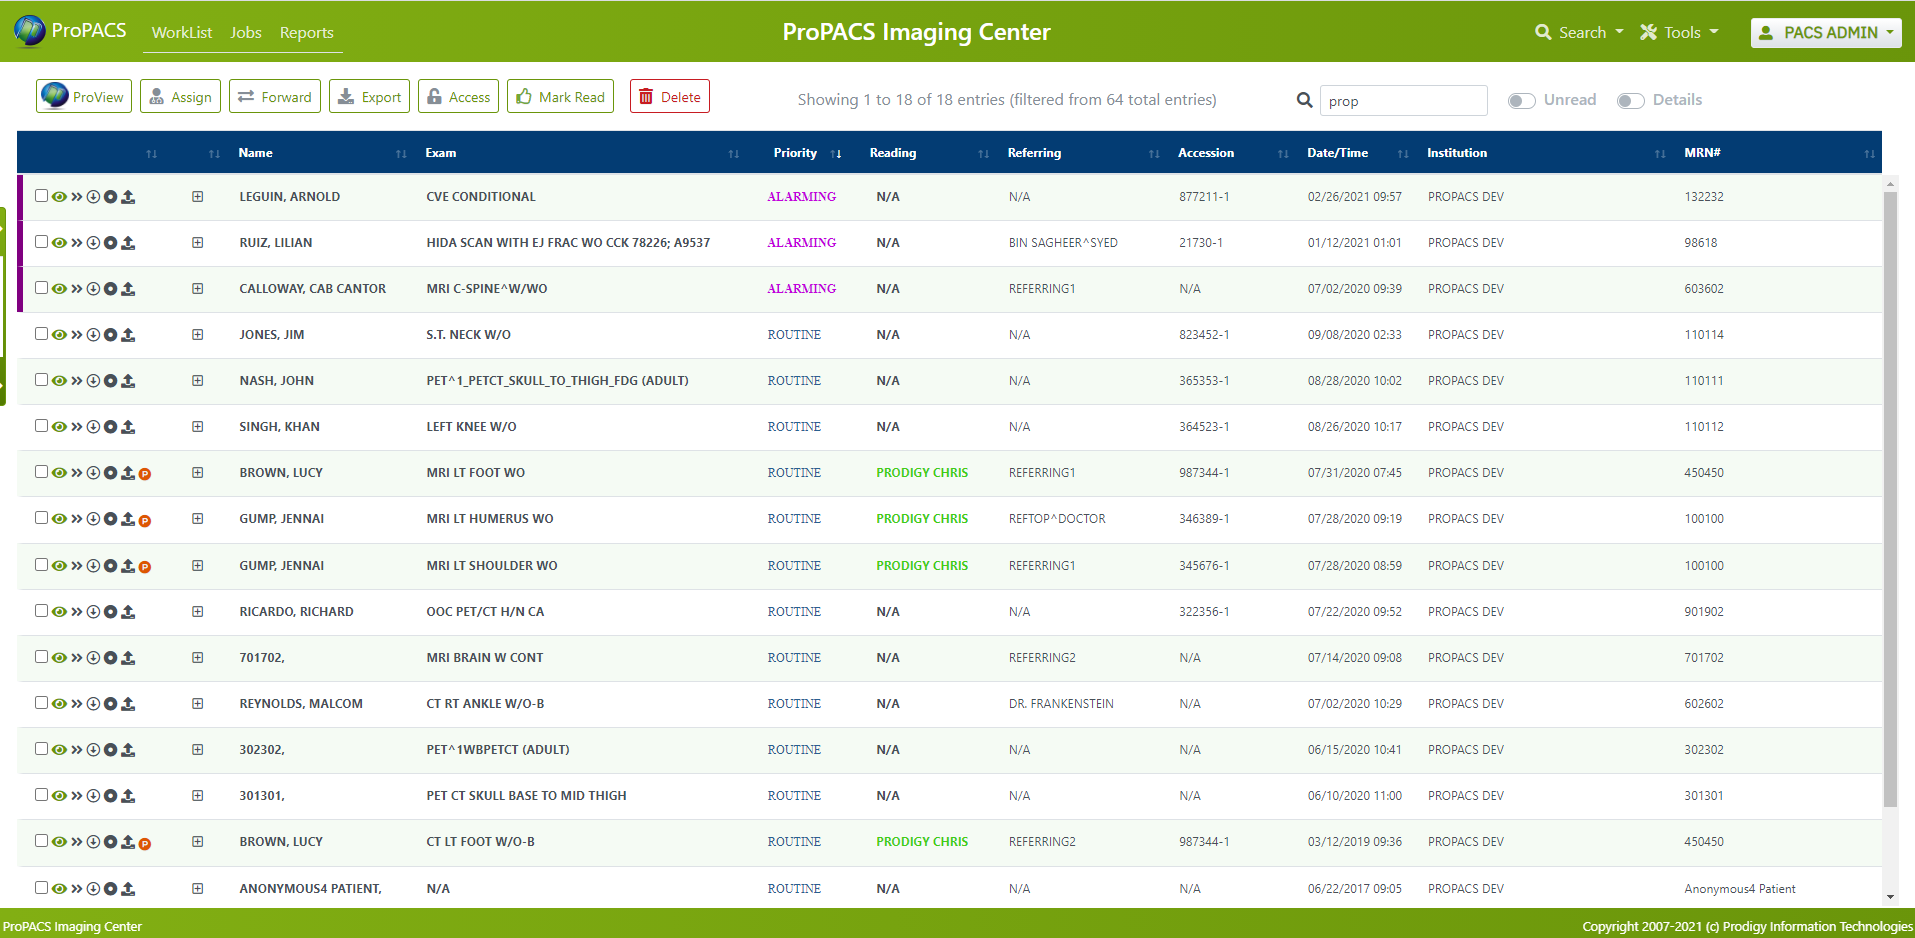Click the Access button
The height and width of the screenshot is (938, 1915).
point(458,96)
